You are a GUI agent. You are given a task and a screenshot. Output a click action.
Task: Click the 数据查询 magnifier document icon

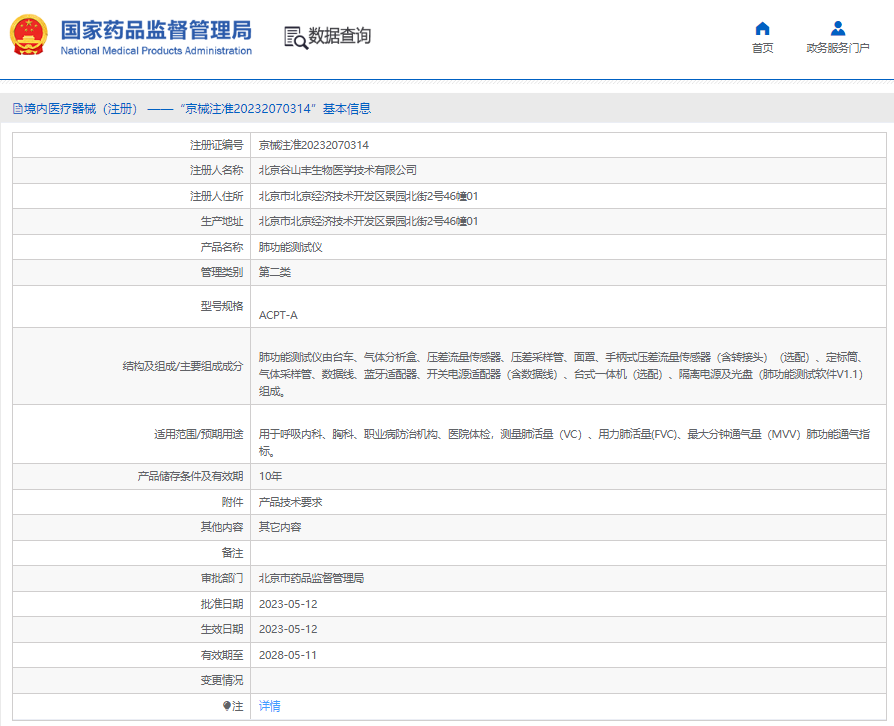(x=295, y=37)
